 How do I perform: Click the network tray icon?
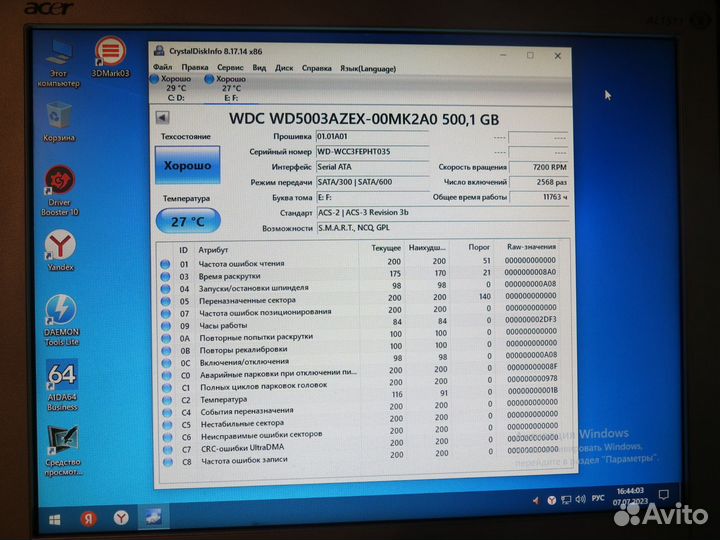point(566,500)
